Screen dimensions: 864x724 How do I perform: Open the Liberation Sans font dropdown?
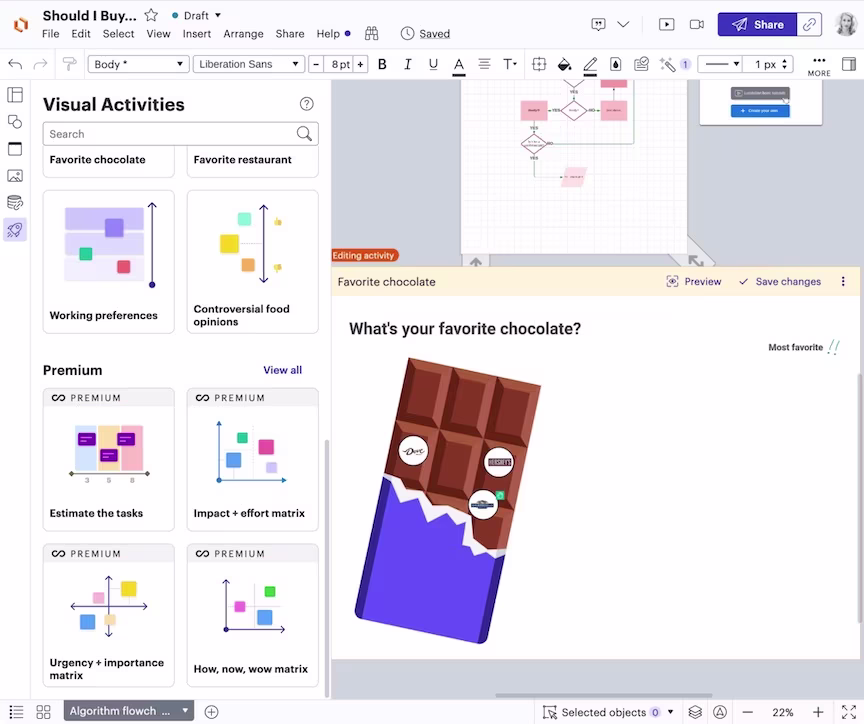coord(249,64)
